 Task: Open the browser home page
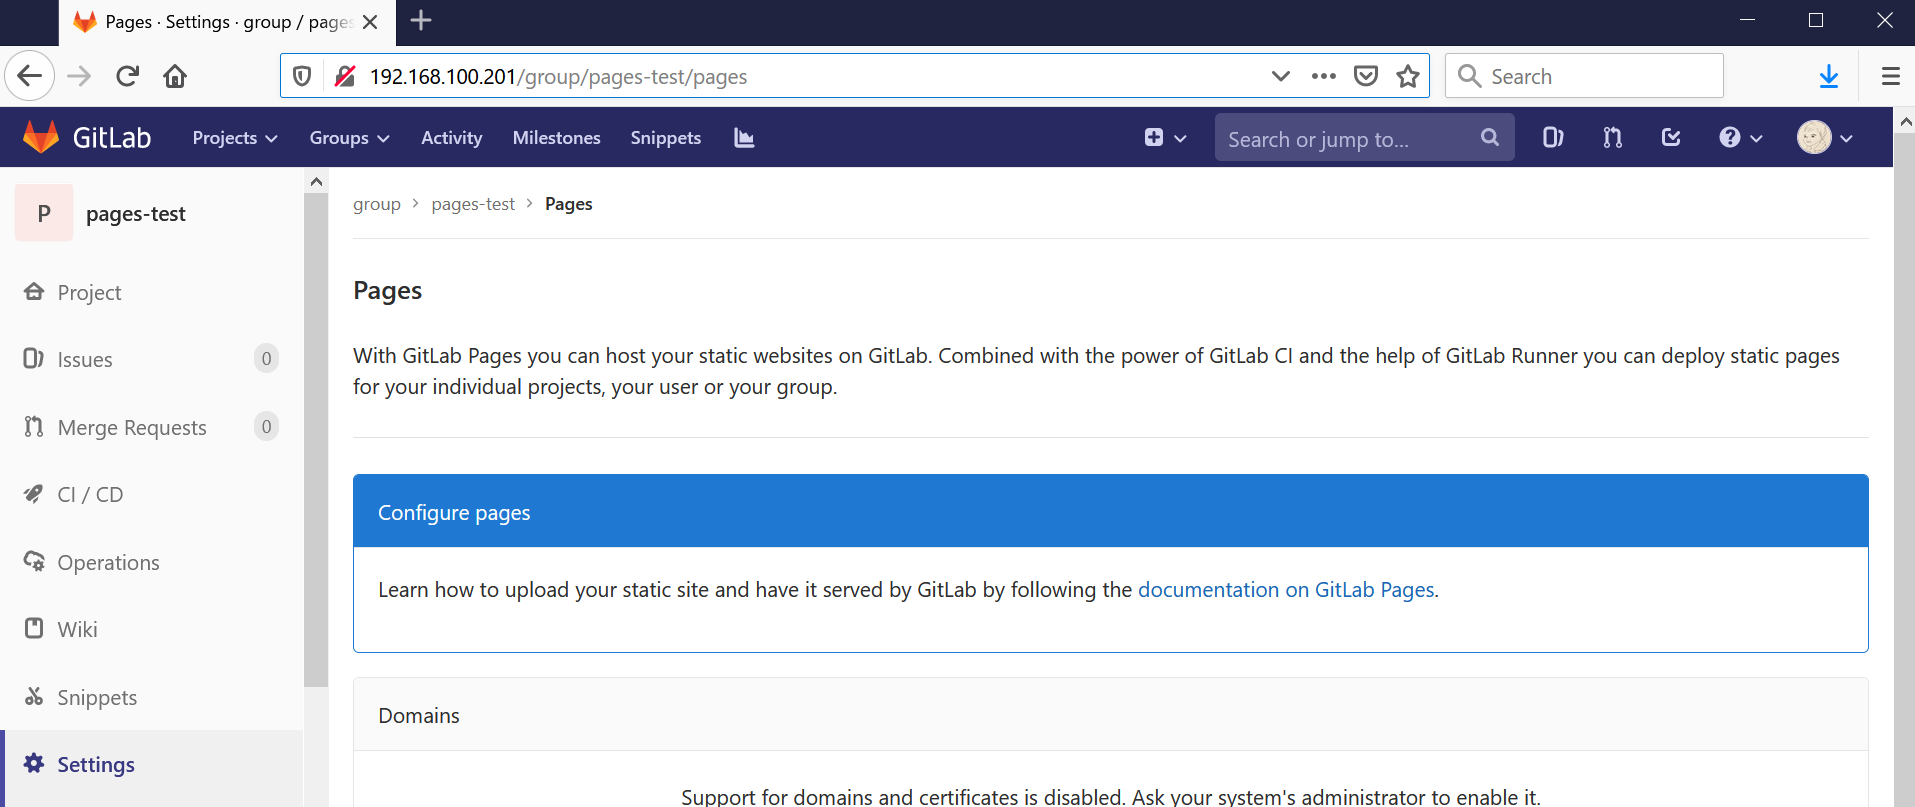(x=175, y=76)
